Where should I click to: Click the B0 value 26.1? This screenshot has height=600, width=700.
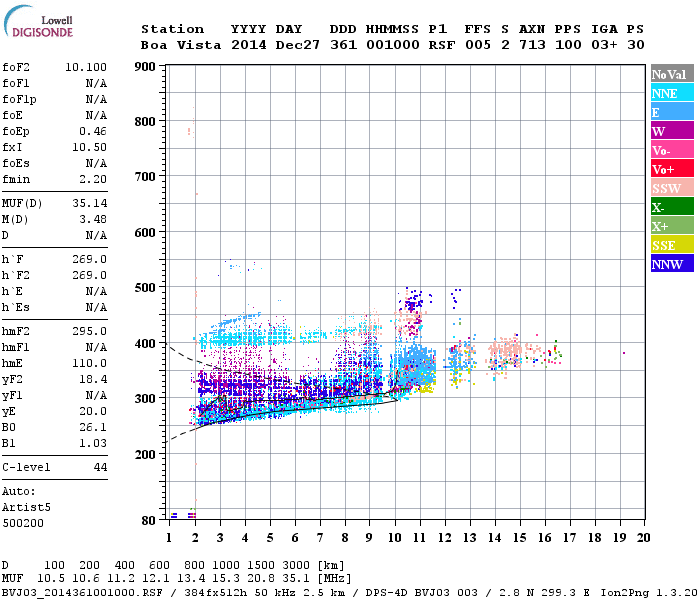coord(93,427)
